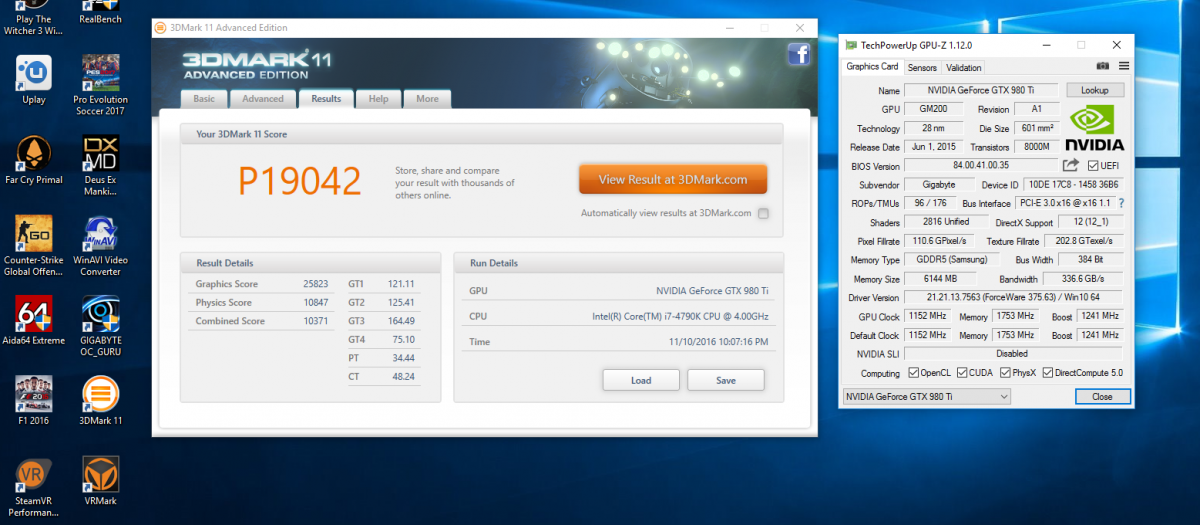Expand the GPU selection dropdown in GPU-Z

point(926,397)
